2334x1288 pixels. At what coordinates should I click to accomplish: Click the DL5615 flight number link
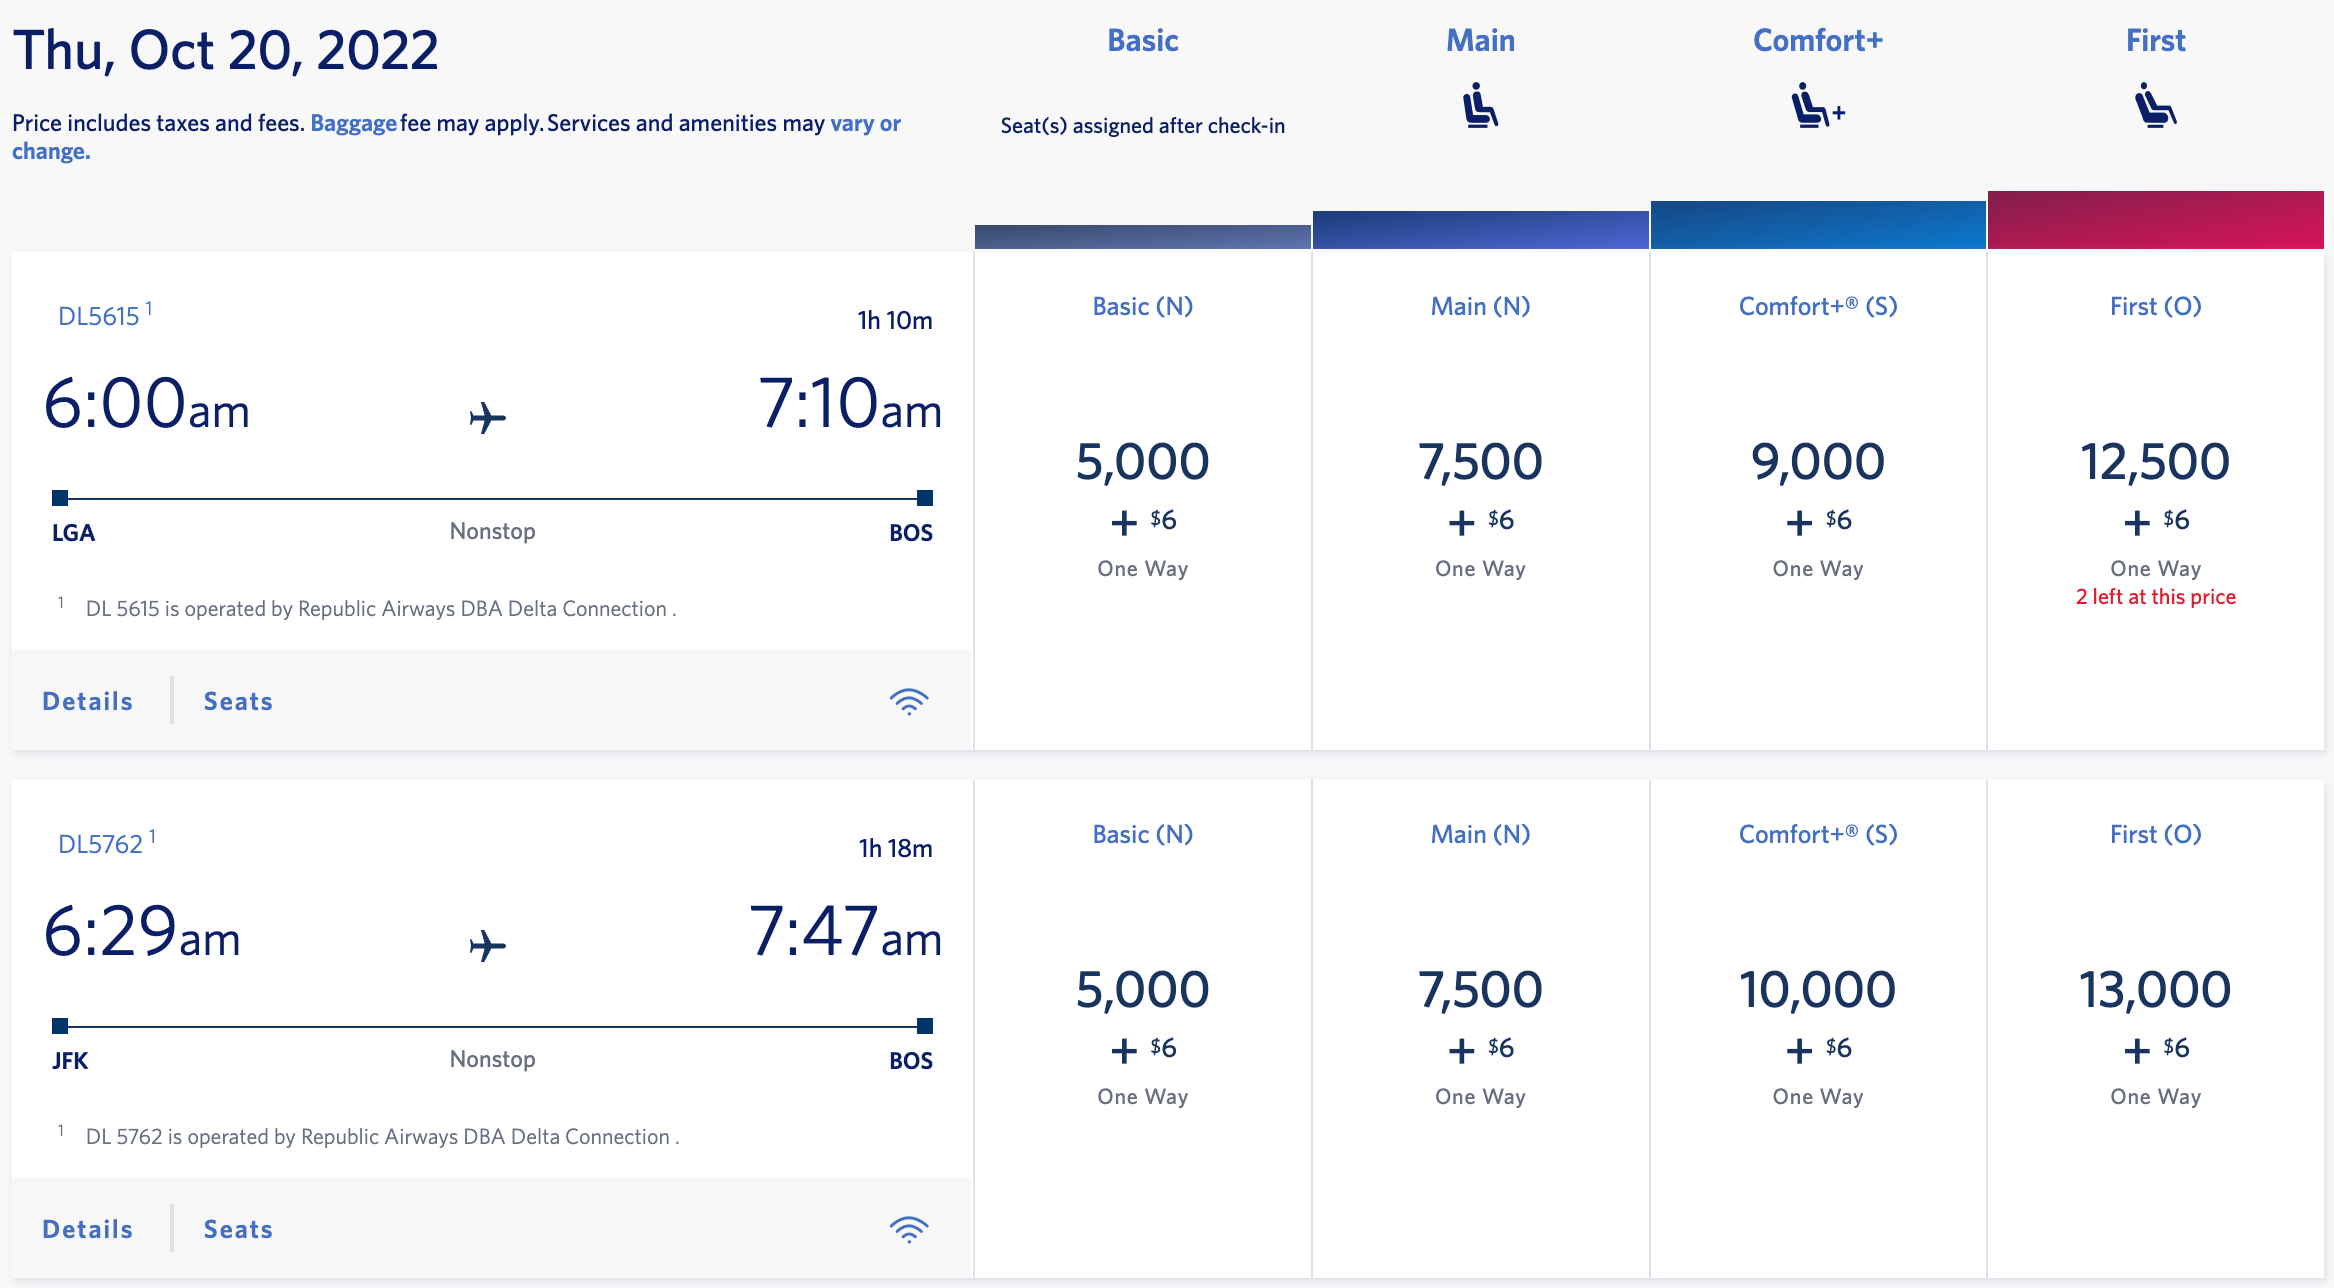point(98,317)
